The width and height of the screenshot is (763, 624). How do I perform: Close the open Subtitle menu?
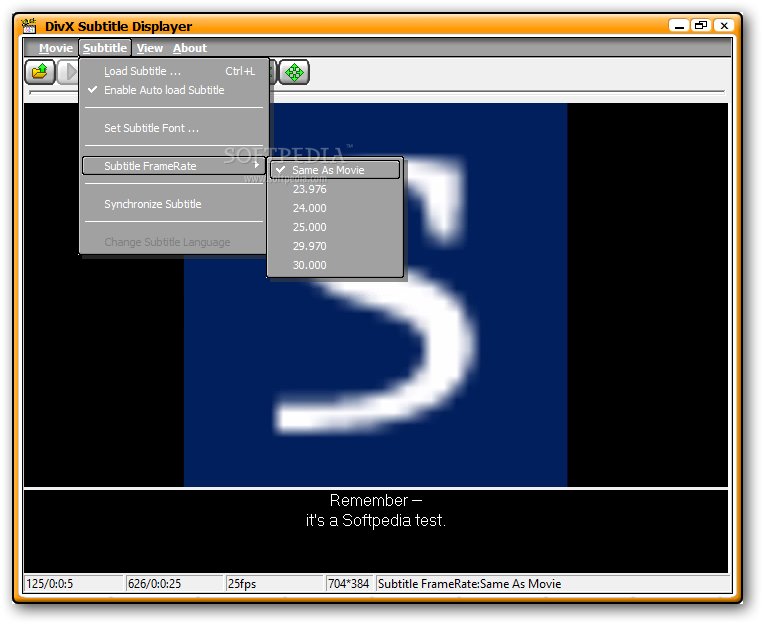pos(105,48)
